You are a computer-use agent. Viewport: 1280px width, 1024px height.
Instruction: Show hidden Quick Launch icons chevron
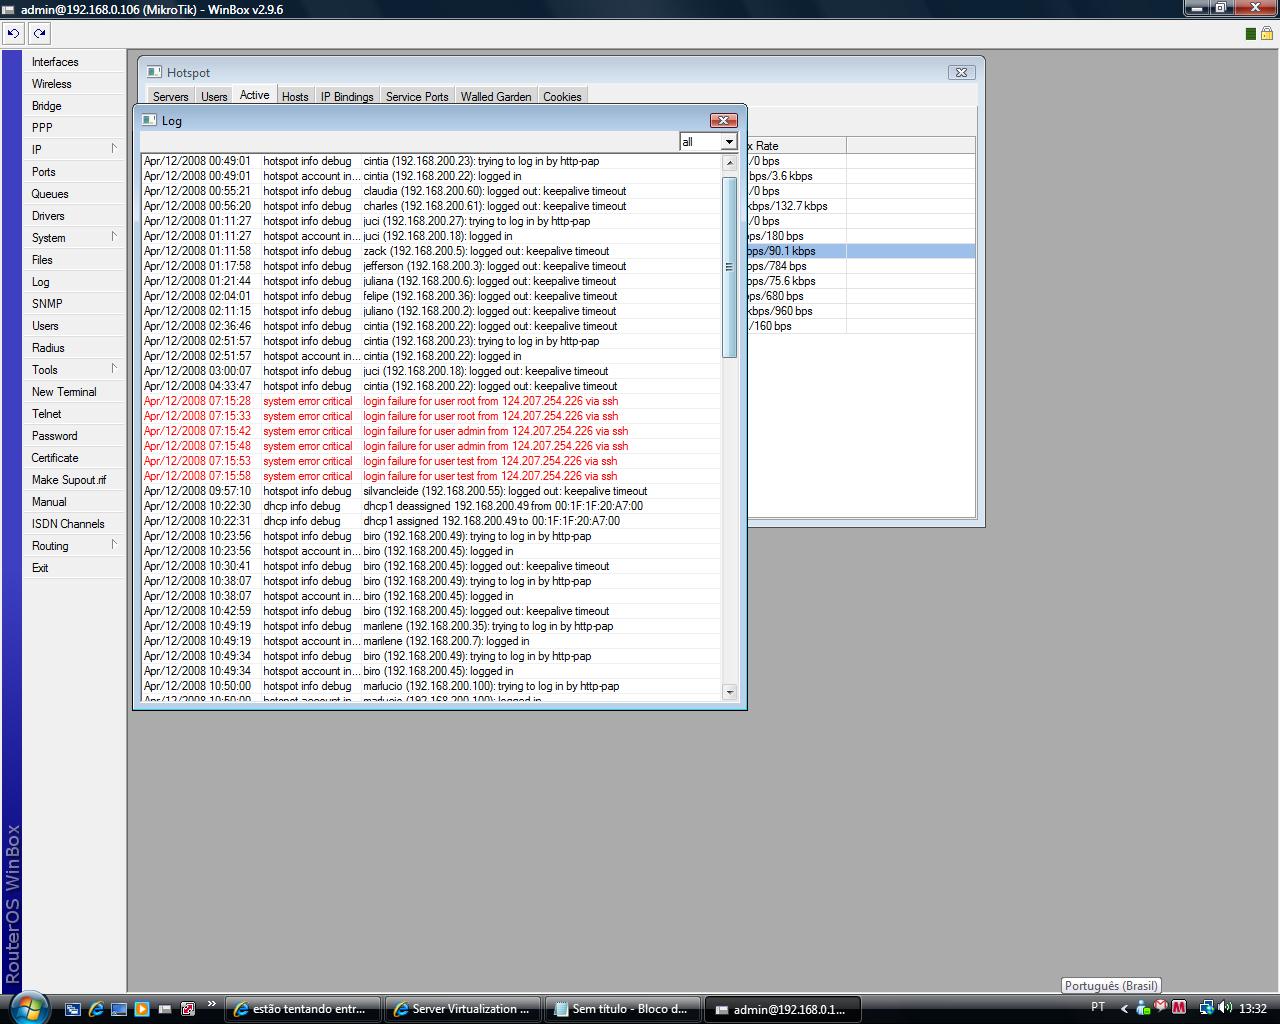(211, 1005)
